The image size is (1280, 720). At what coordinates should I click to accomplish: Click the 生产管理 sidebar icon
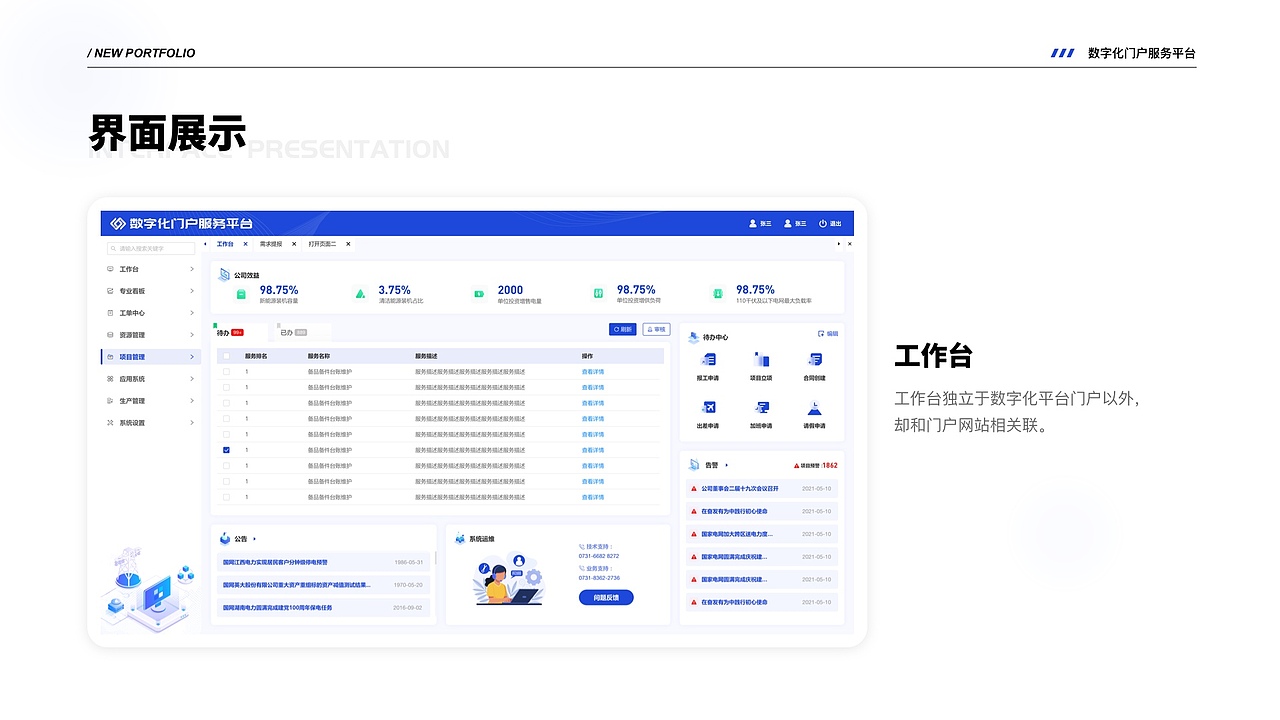pyautogui.click(x=110, y=401)
